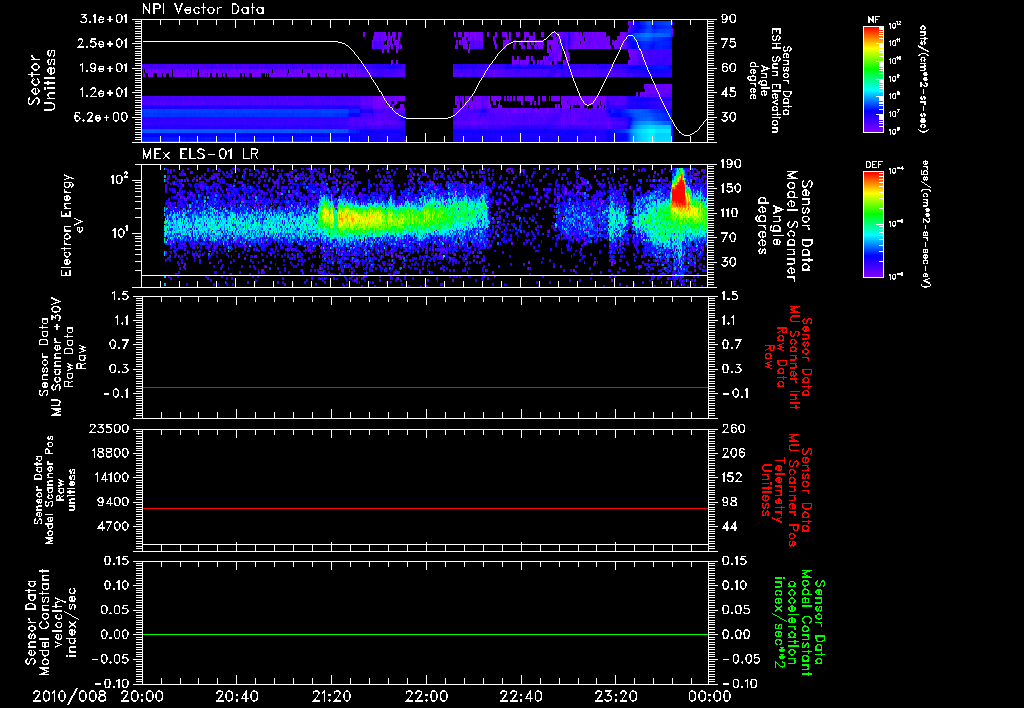Select the 1.2e+01 sector tick label
The width and height of the screenshot is (1024, 708).
click(x=103, y=93)
